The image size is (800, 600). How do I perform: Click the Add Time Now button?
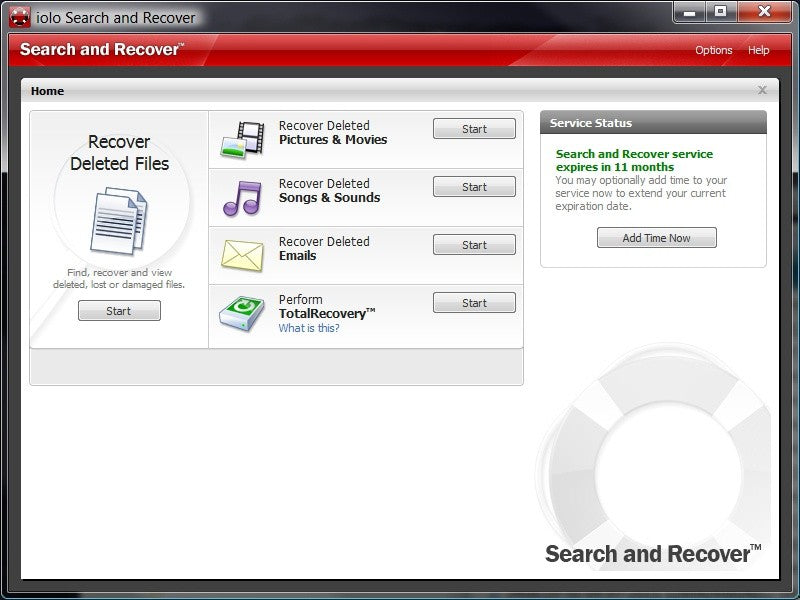(x=657, y=238)
